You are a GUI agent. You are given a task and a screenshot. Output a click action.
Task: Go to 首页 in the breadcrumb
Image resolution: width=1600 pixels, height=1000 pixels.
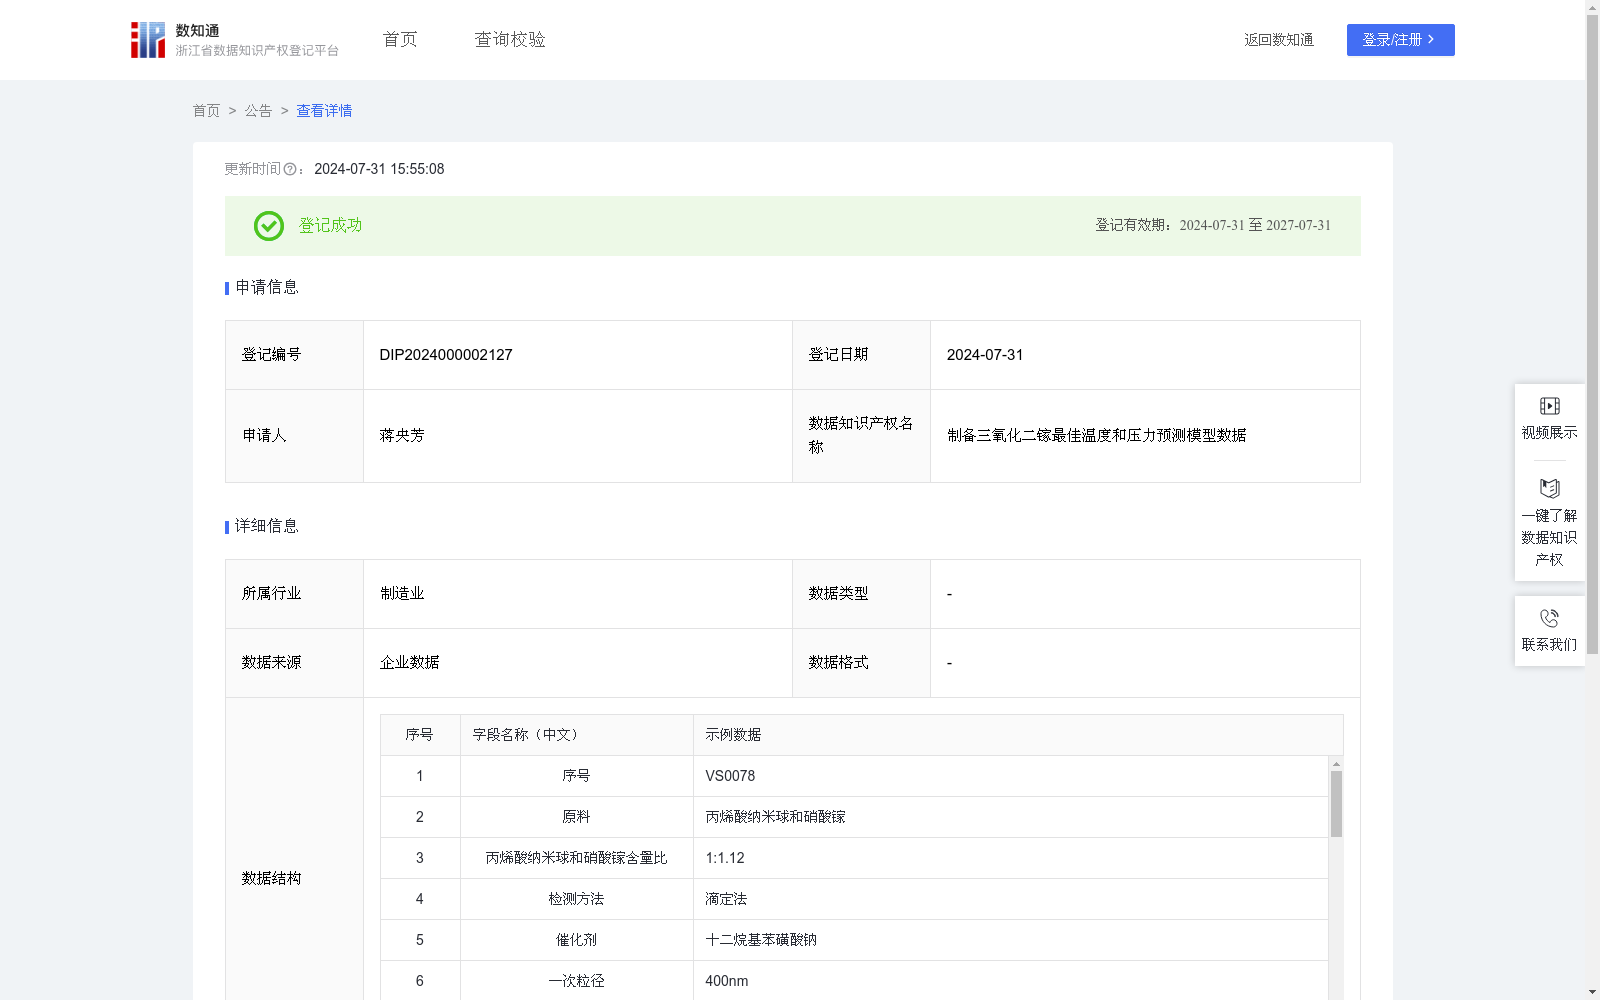206,111
